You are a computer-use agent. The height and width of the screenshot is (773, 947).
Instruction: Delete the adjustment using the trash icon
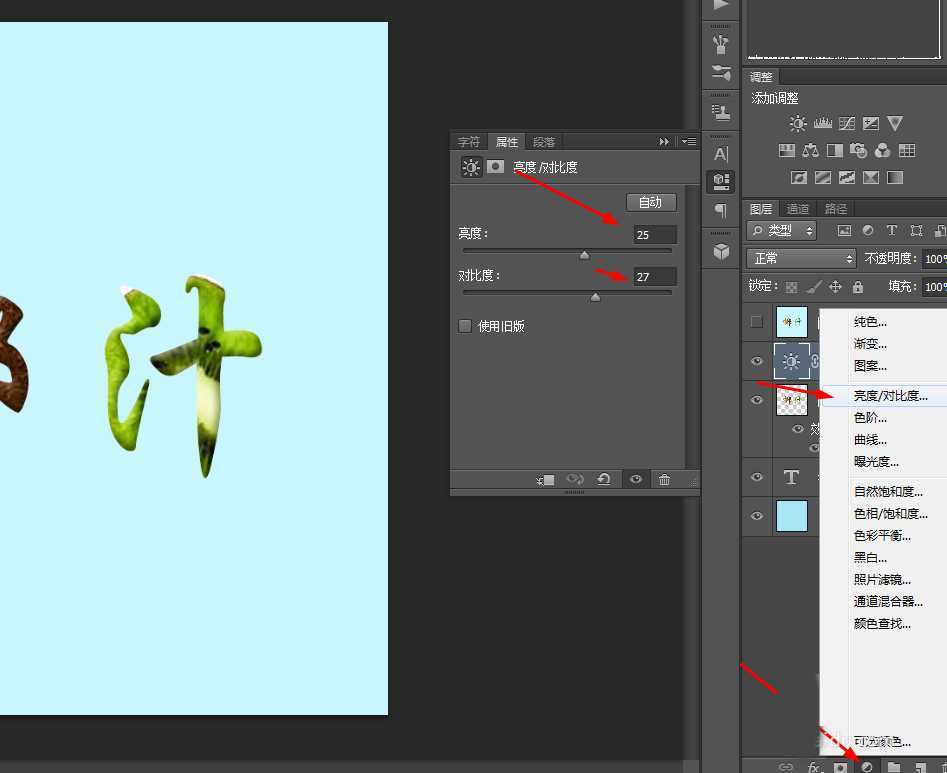(664, 479)
